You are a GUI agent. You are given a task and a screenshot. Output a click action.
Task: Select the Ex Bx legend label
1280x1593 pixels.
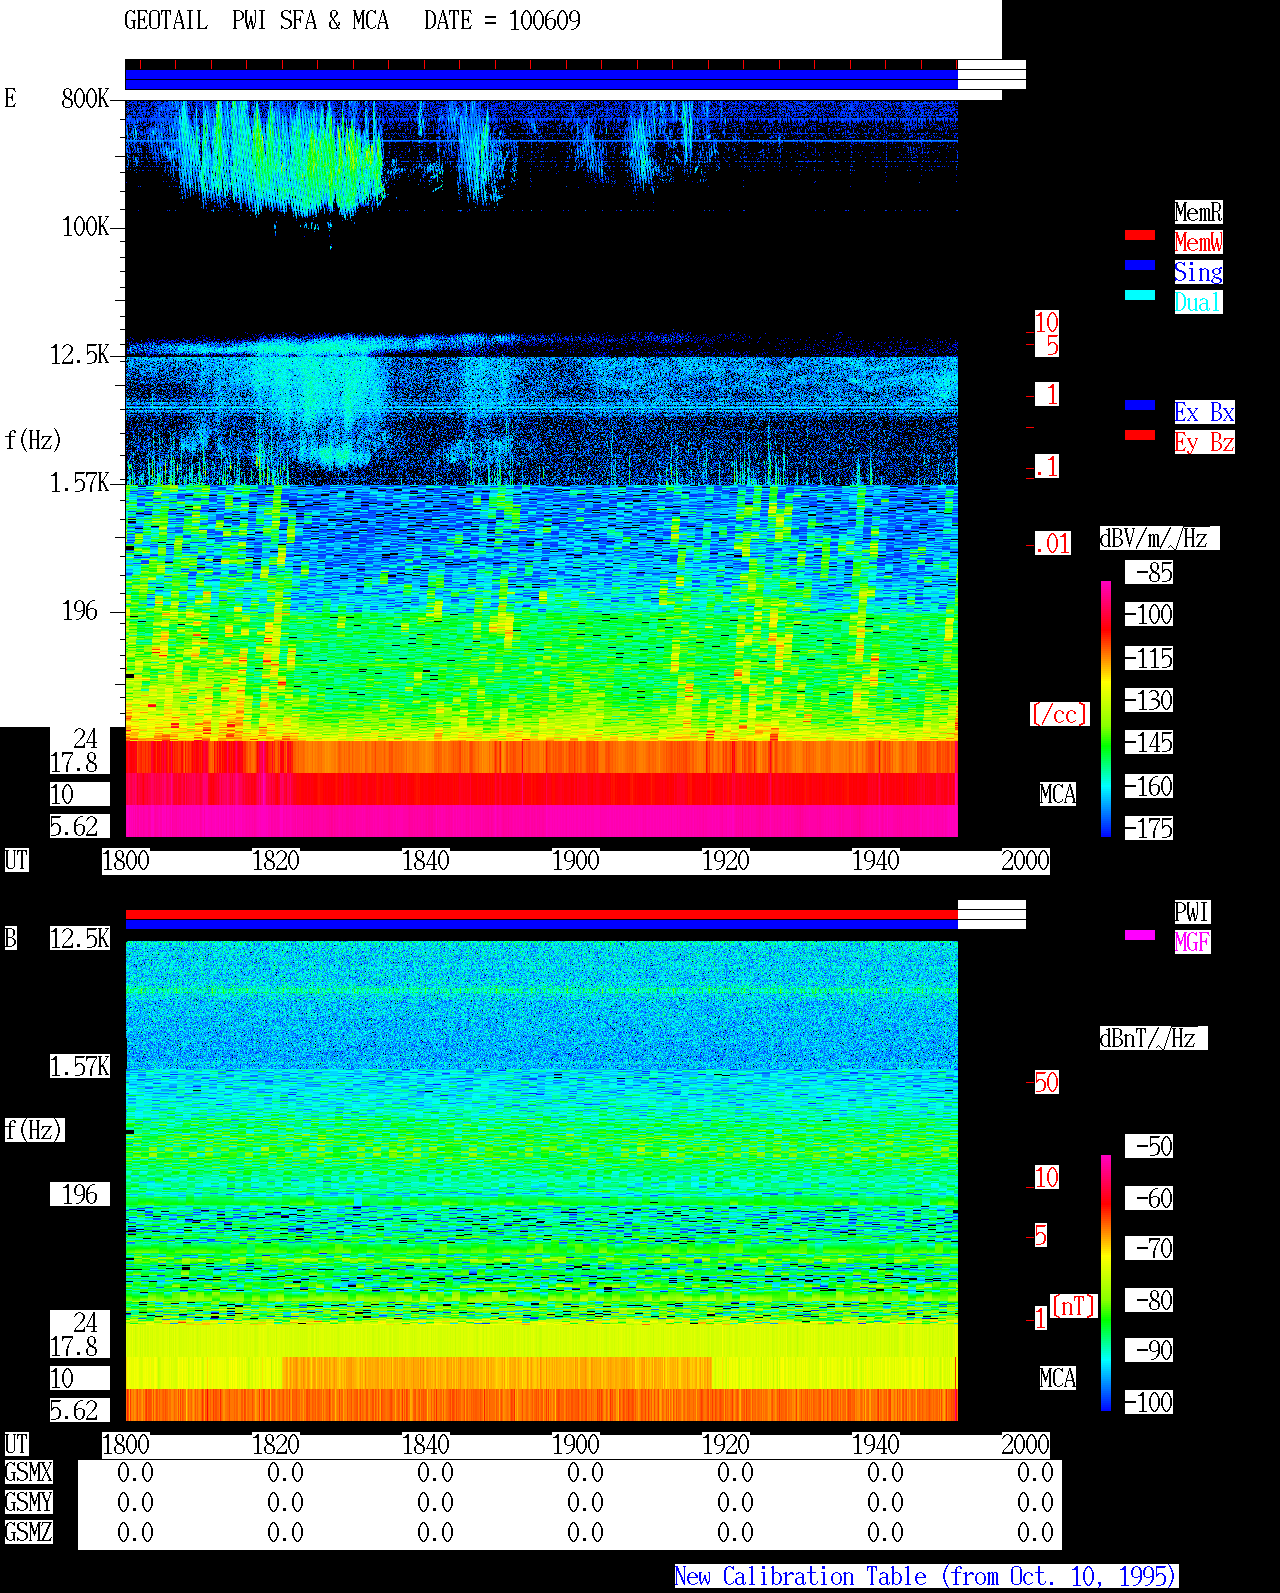pyautogui.click(x=1204, y=412)
